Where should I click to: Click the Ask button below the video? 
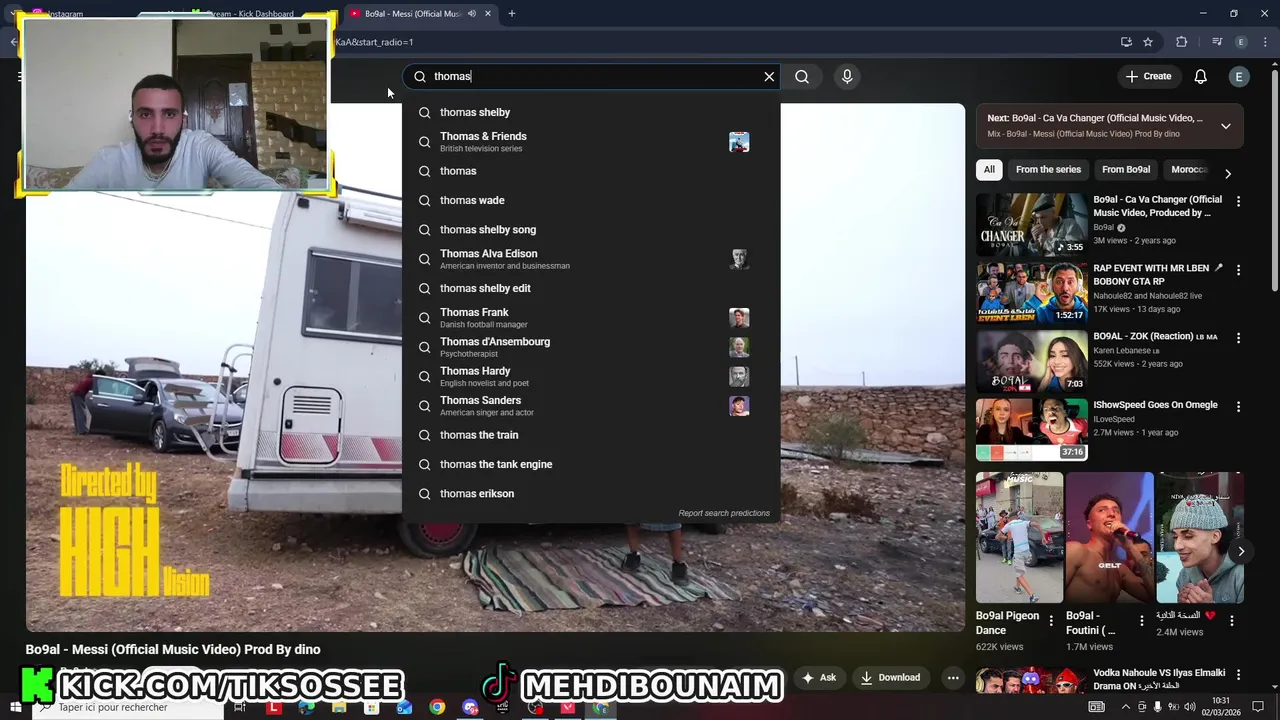[819, 677]
